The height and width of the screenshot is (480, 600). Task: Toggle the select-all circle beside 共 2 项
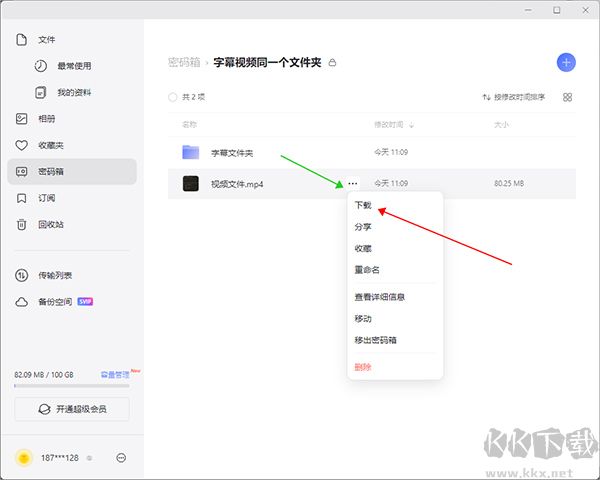coord(173,97)
